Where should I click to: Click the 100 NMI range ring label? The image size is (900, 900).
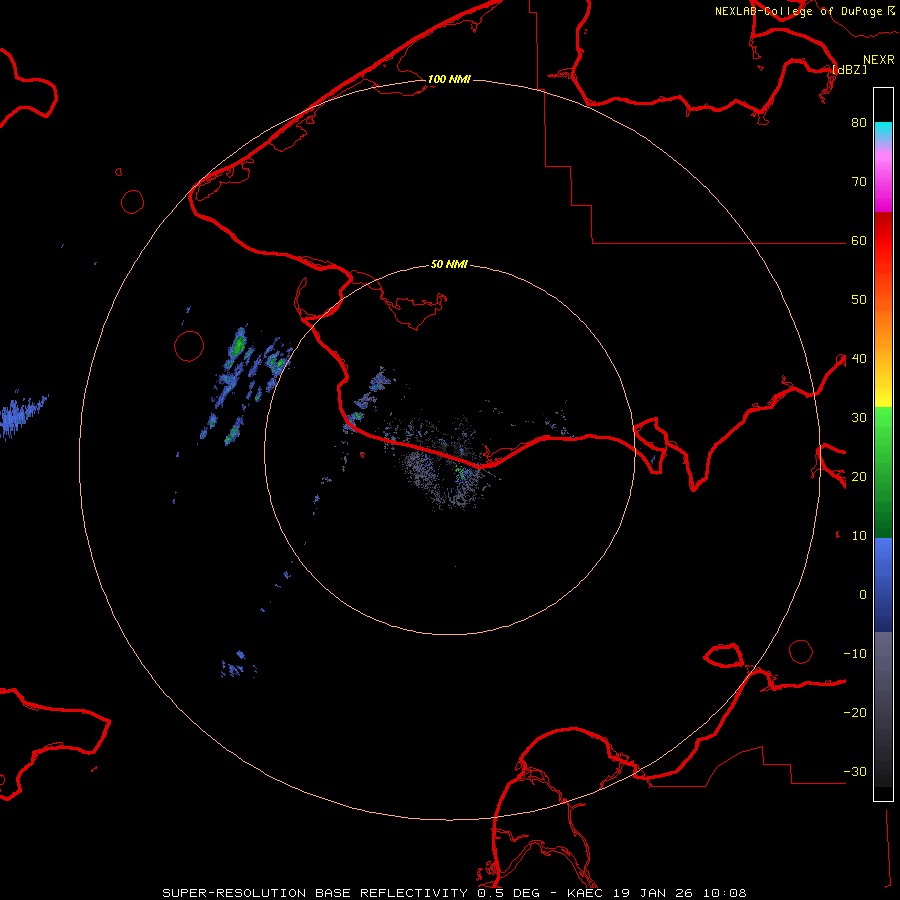[x=449, y=79]
